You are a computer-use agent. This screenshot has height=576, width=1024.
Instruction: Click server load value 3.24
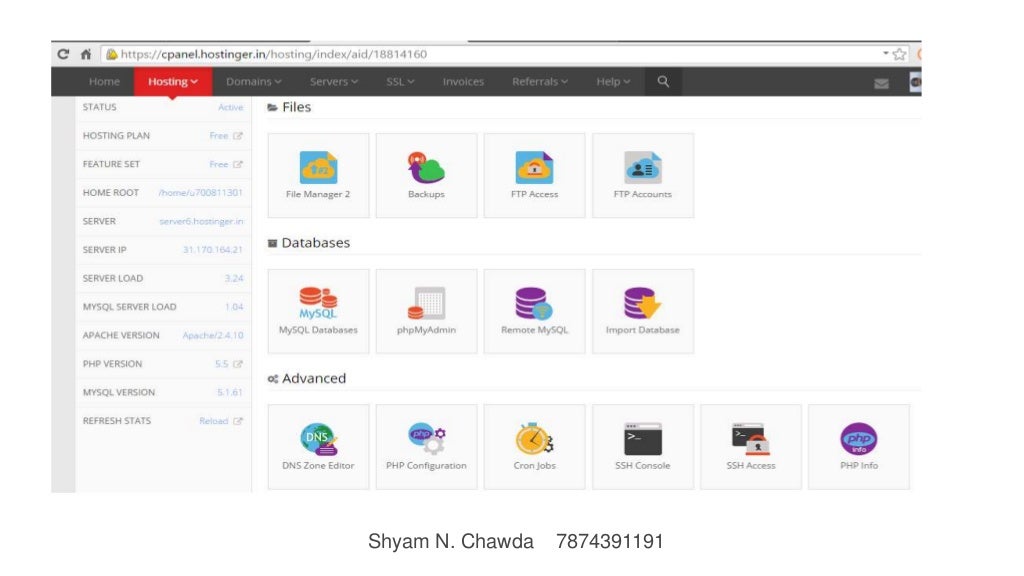point(234,278)
